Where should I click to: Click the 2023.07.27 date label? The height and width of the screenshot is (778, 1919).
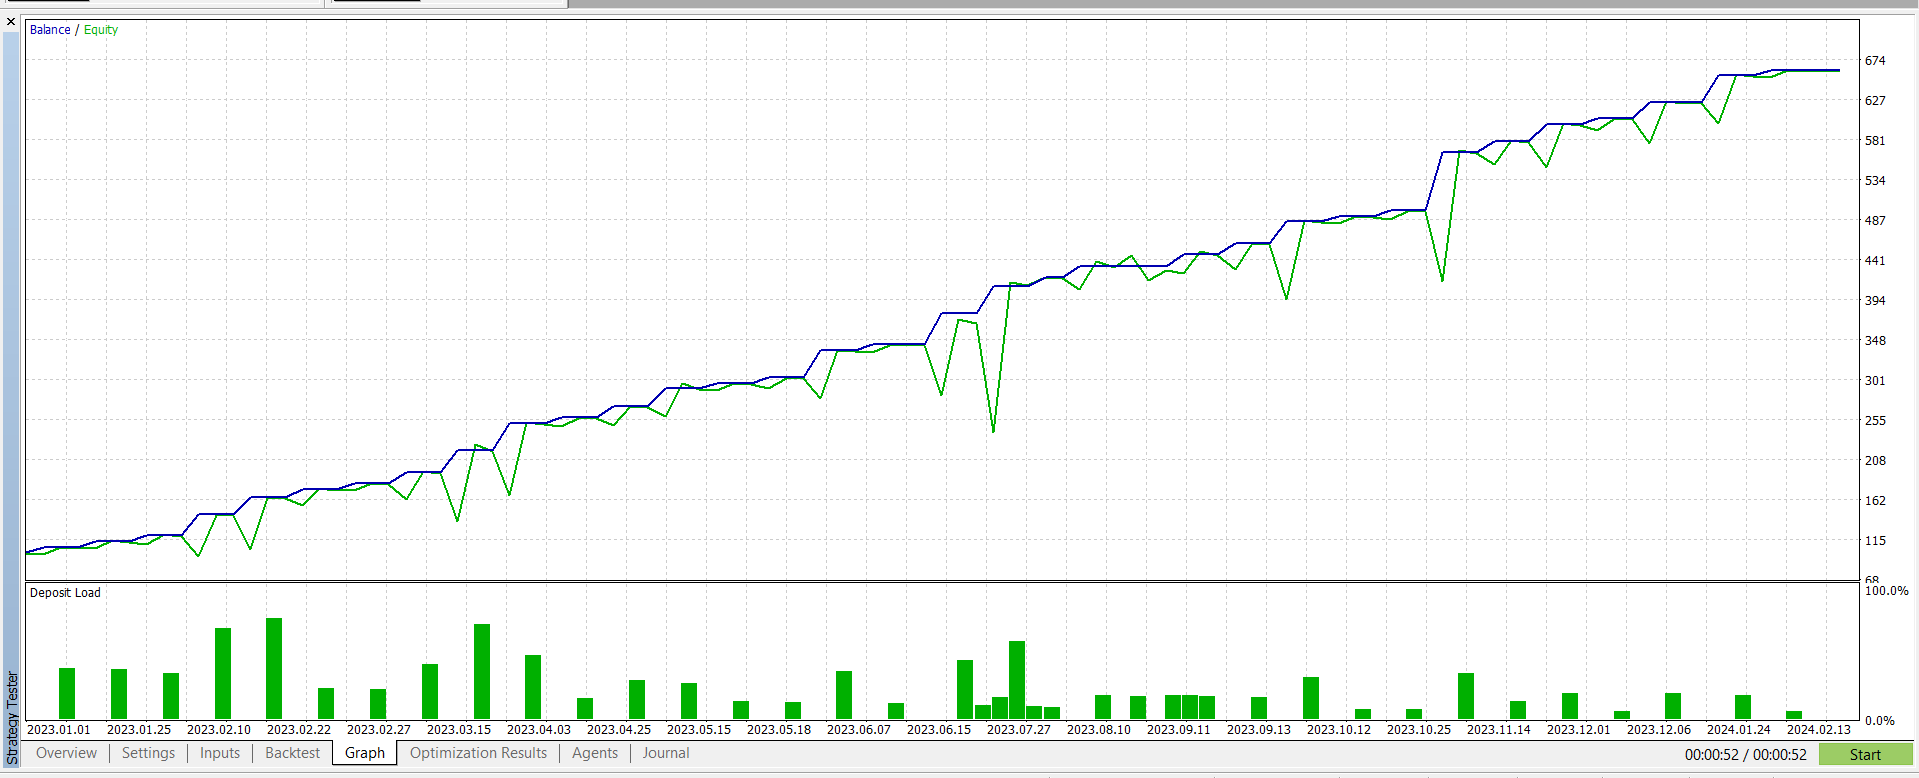pyautogui.click(x=1018, y=729)
